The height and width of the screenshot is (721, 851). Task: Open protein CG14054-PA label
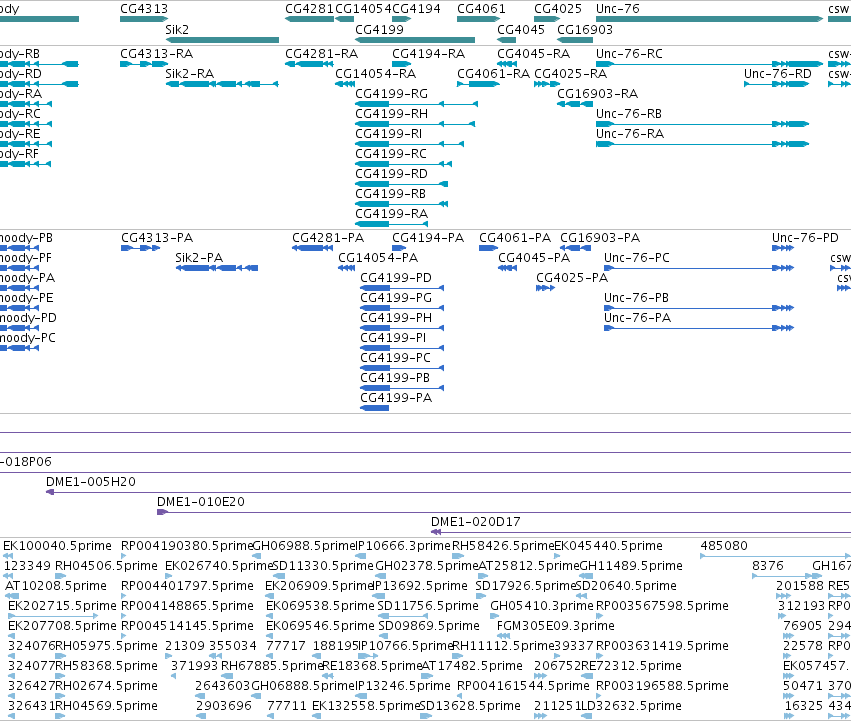[x=378, y=258]
